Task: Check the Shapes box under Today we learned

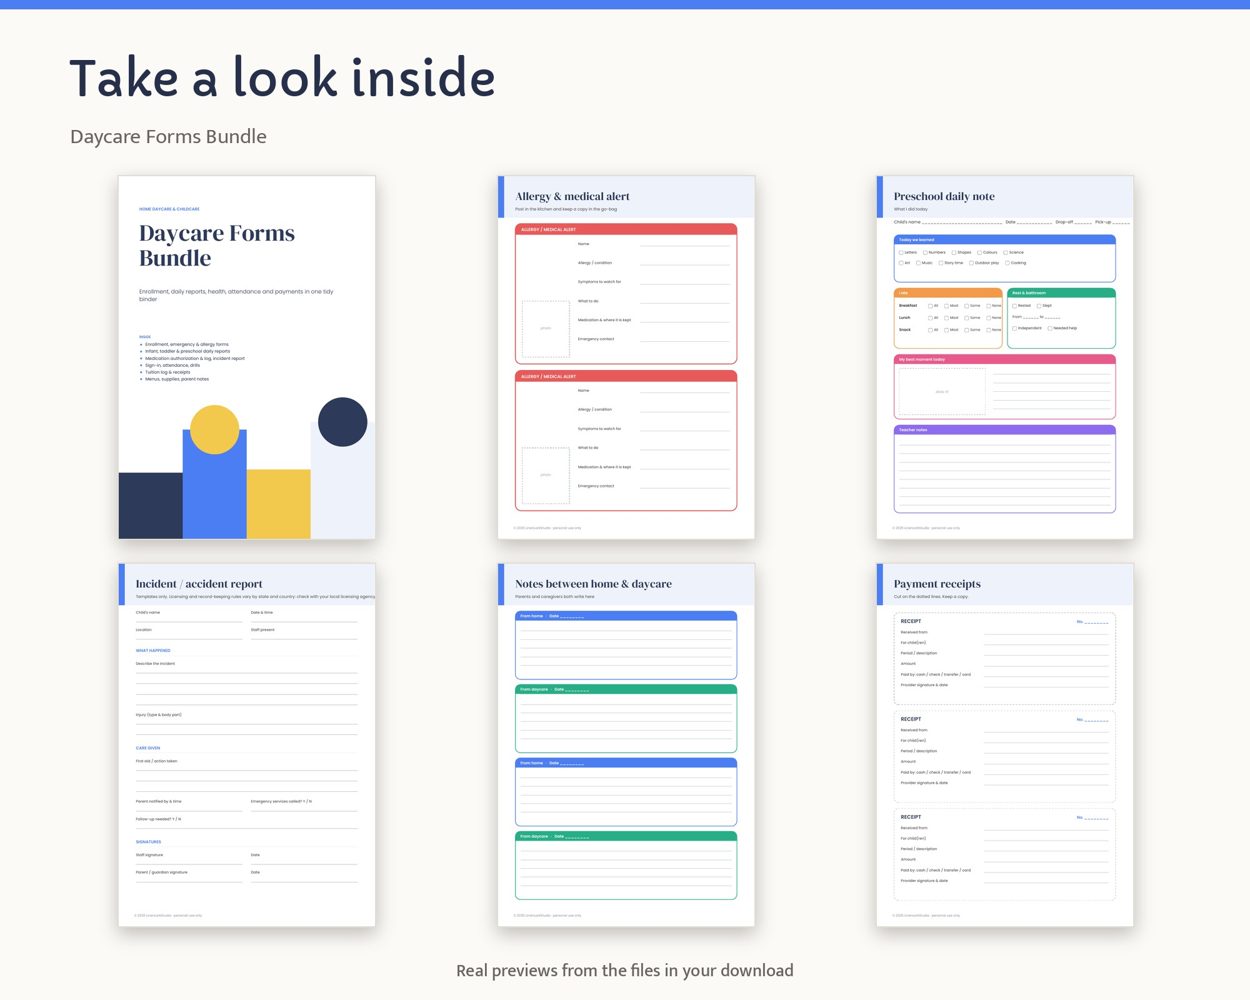Action: point(954,252)
